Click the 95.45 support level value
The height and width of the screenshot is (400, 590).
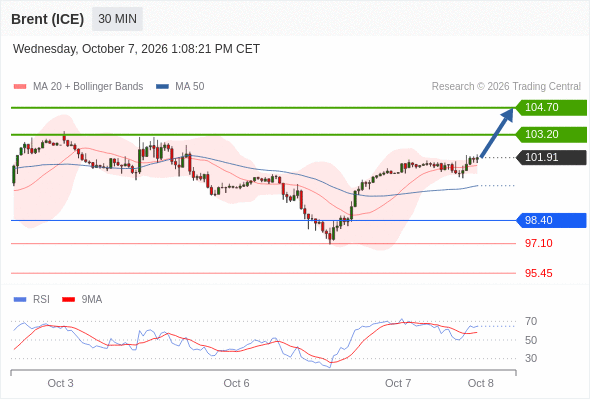click(538, 274)
